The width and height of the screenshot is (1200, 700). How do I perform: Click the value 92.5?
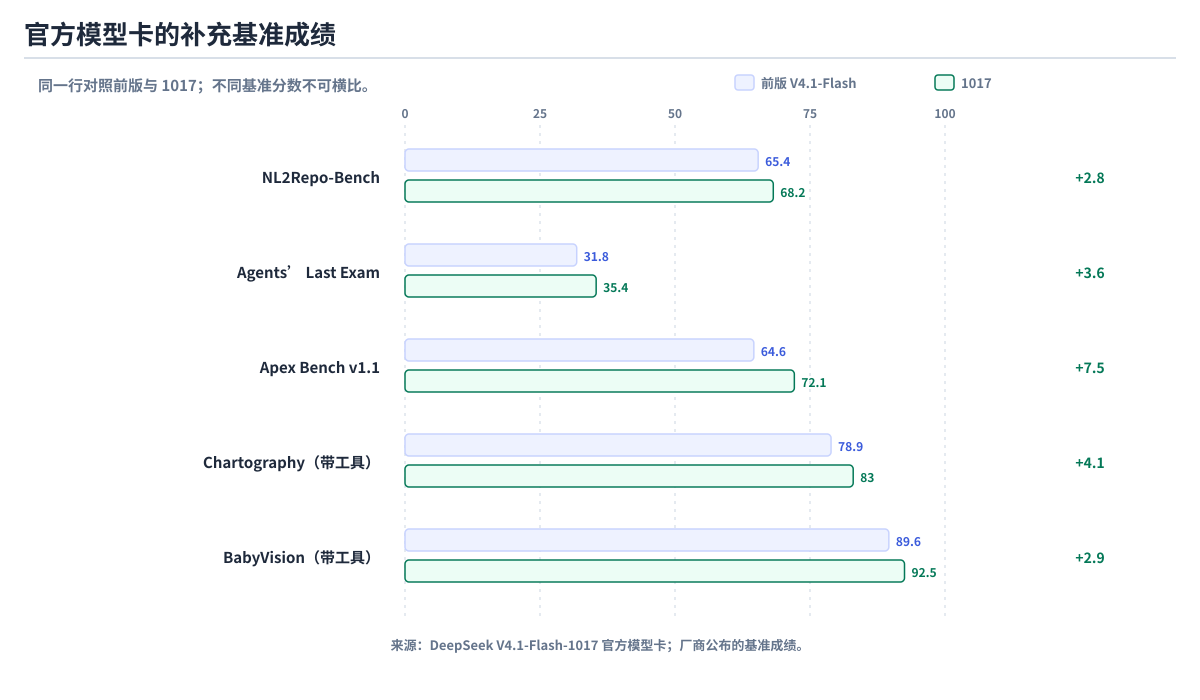click(923, 573)
